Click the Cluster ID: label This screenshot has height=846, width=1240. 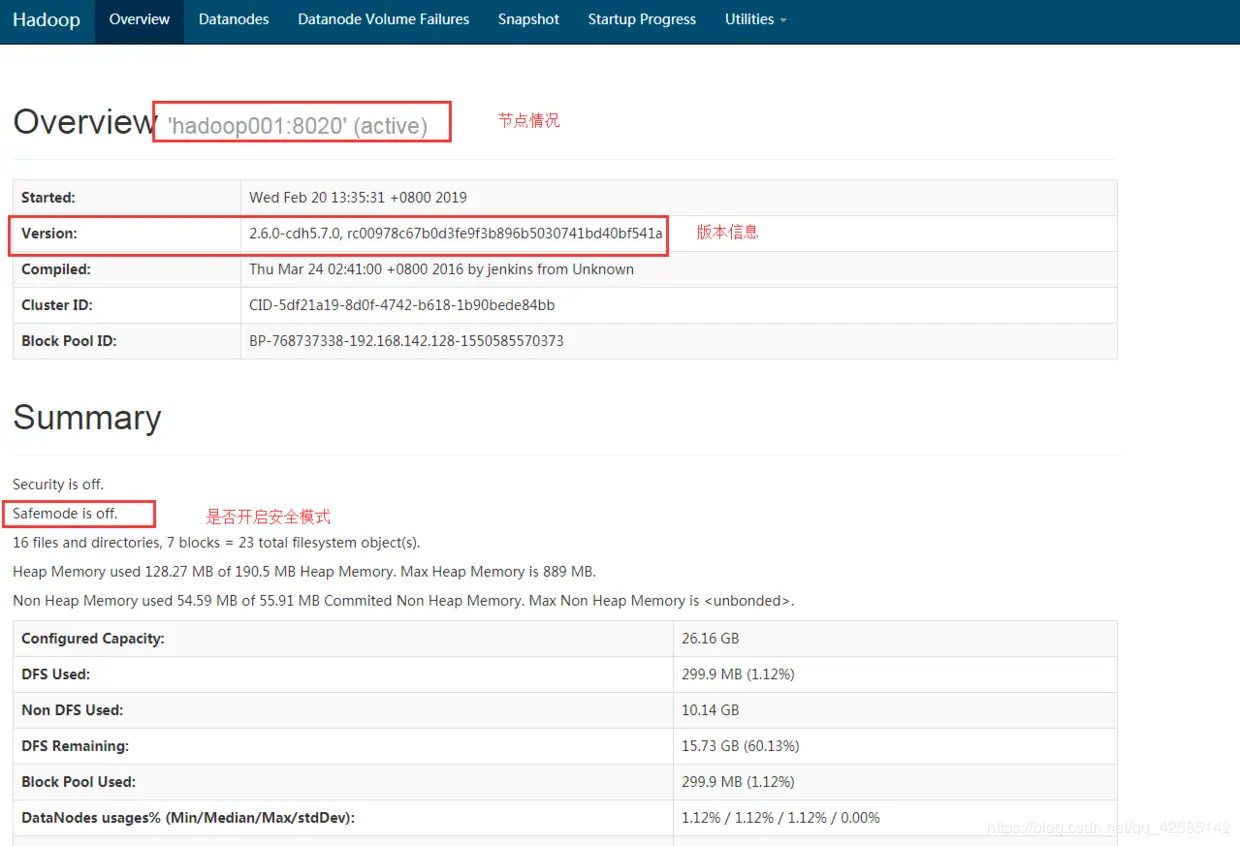(57, 306)
